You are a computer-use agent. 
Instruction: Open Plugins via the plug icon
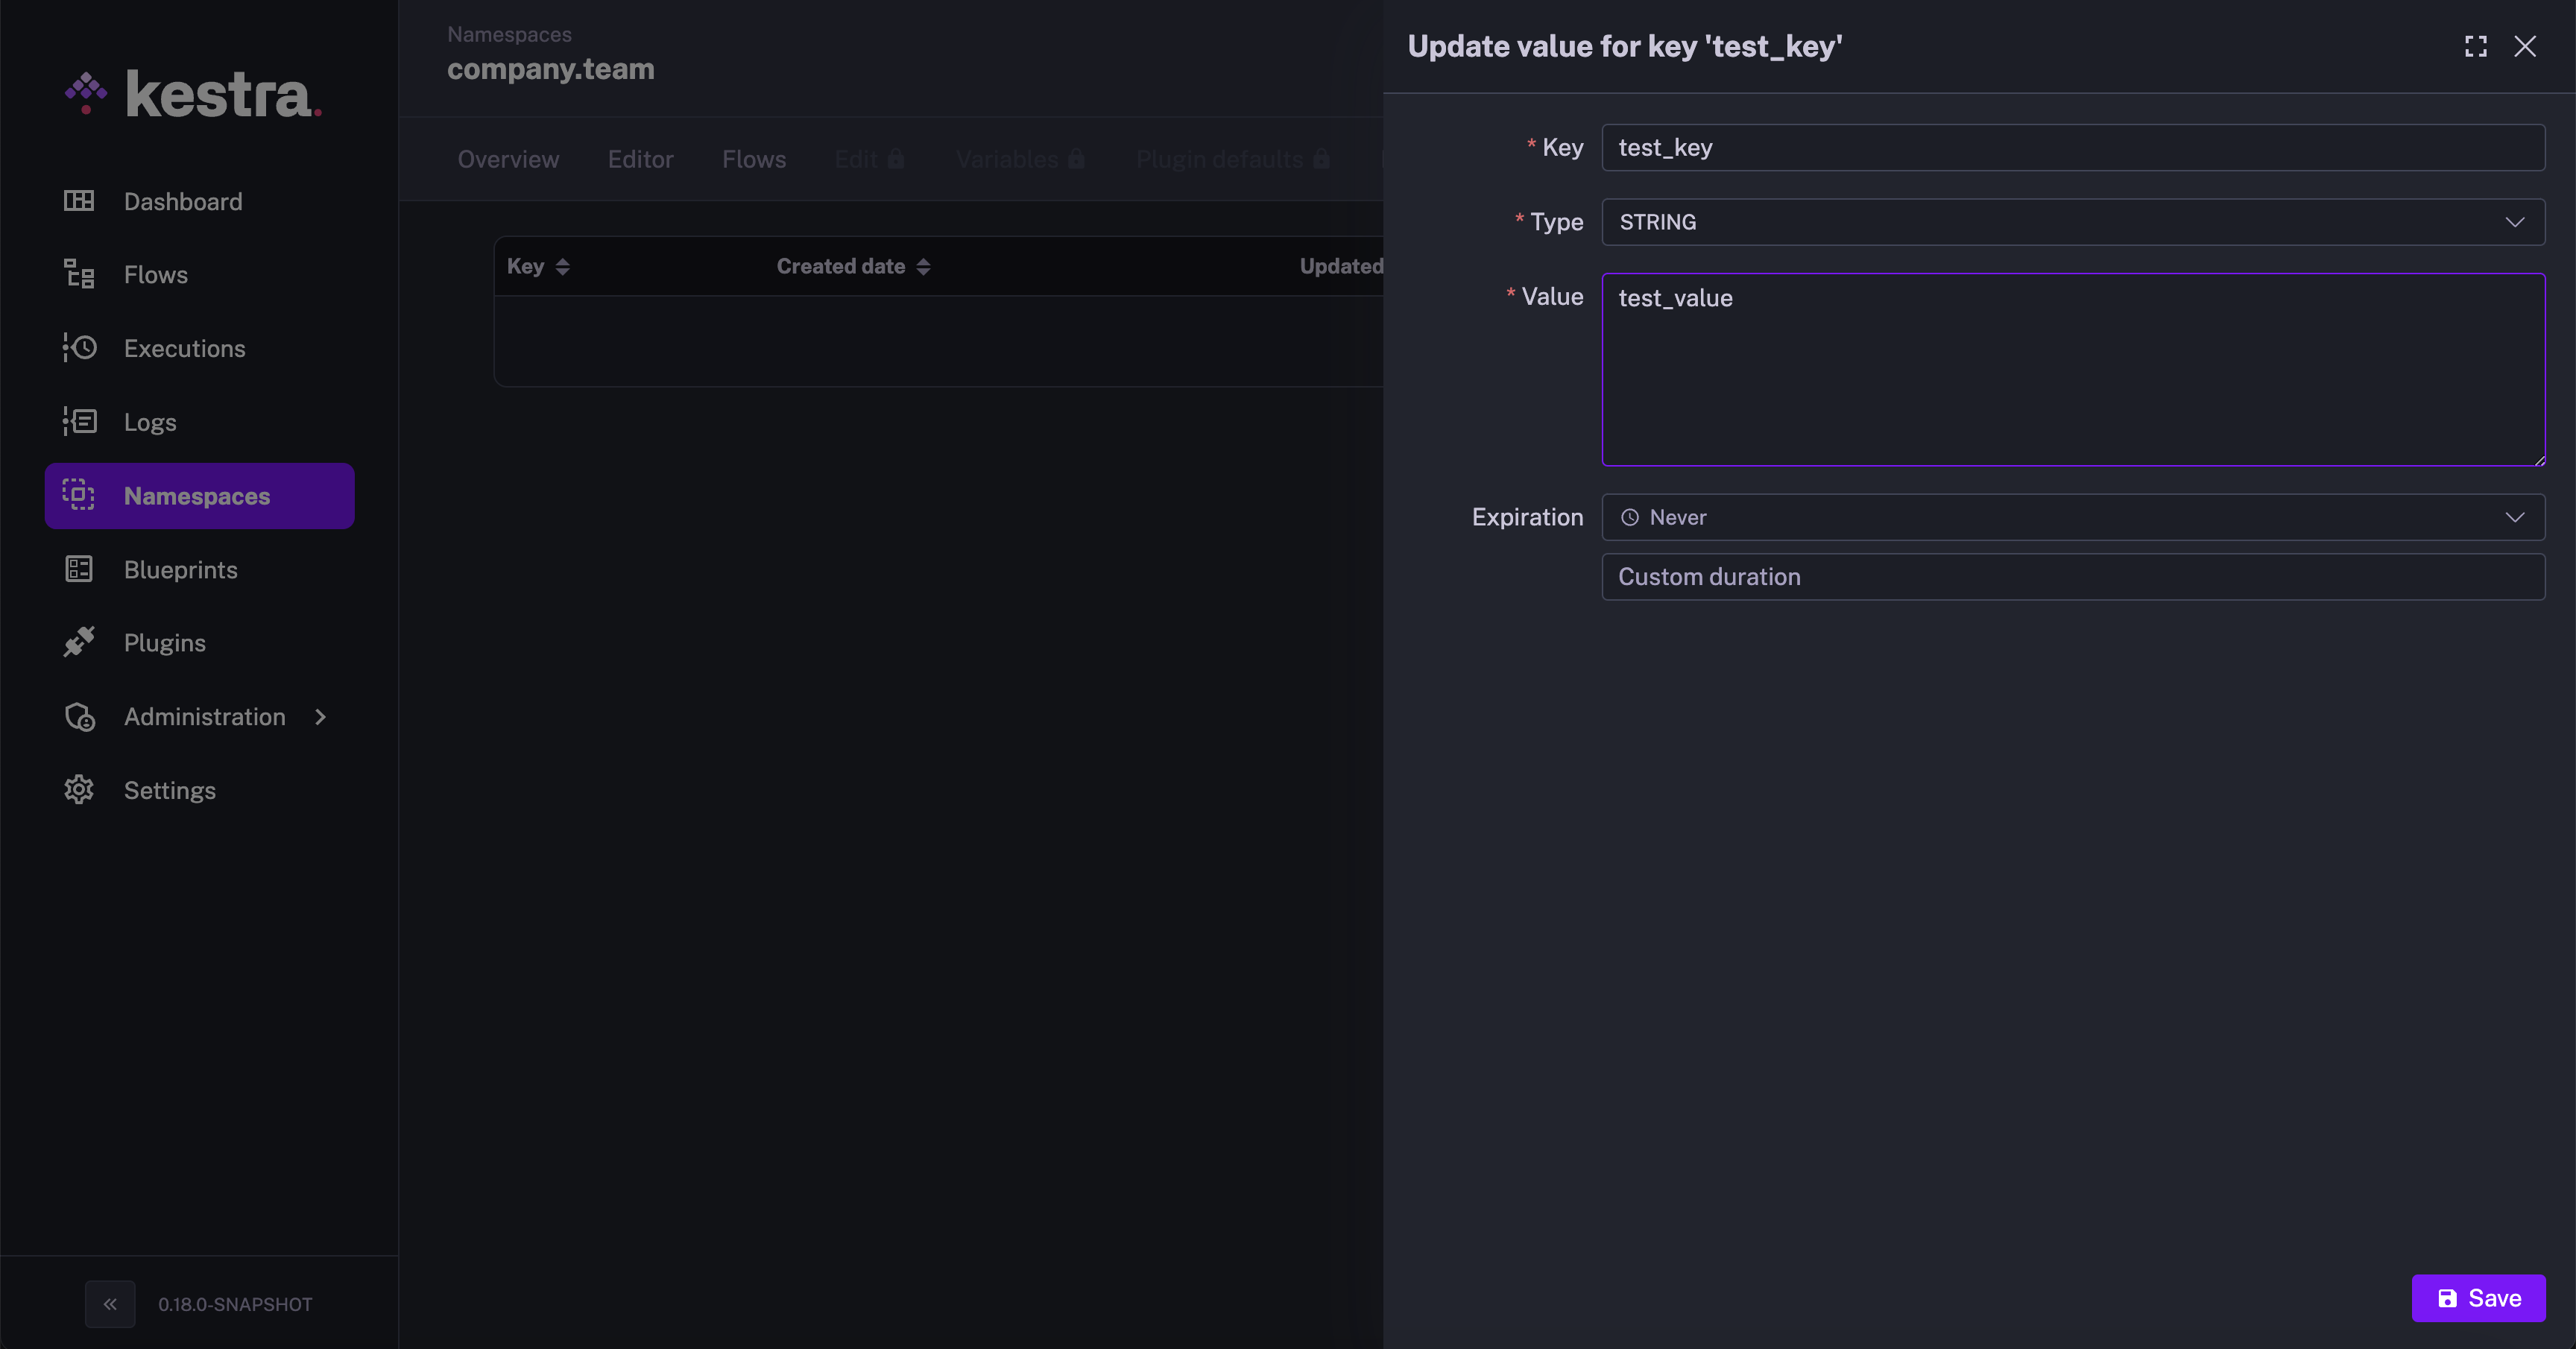tap(79, 642)
